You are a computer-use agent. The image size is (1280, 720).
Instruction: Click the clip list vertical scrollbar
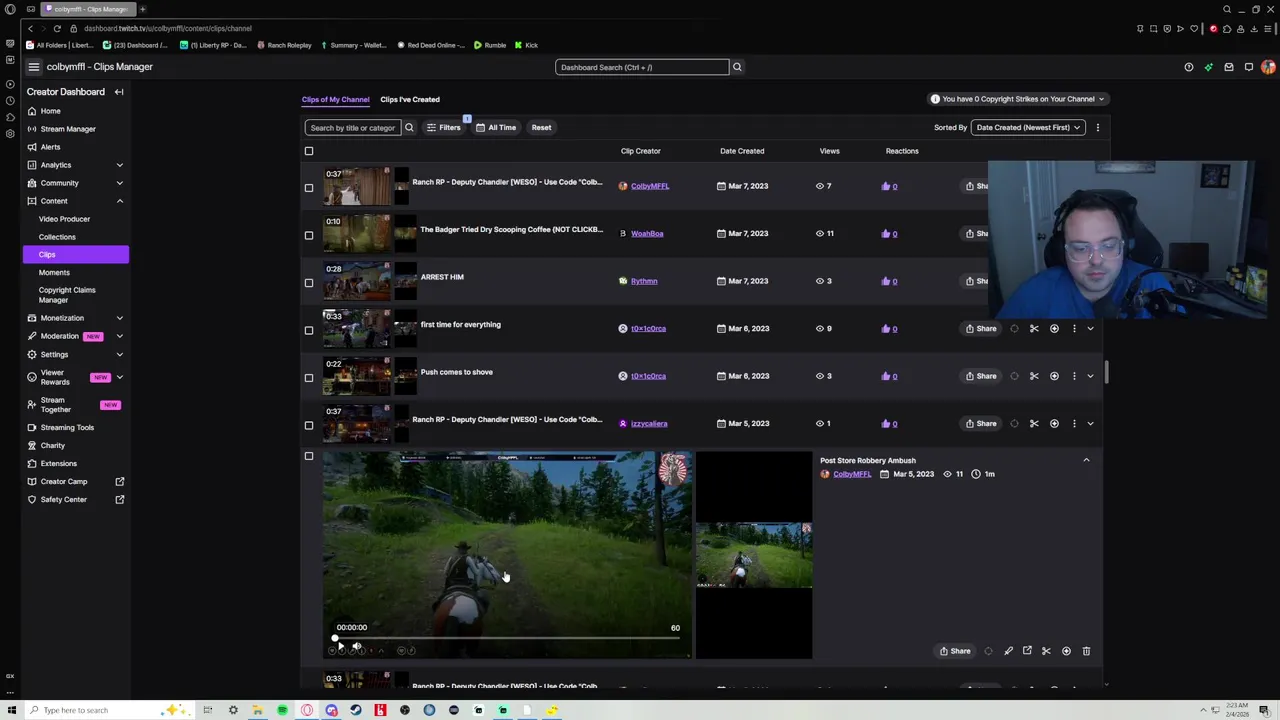point(1106,372)
